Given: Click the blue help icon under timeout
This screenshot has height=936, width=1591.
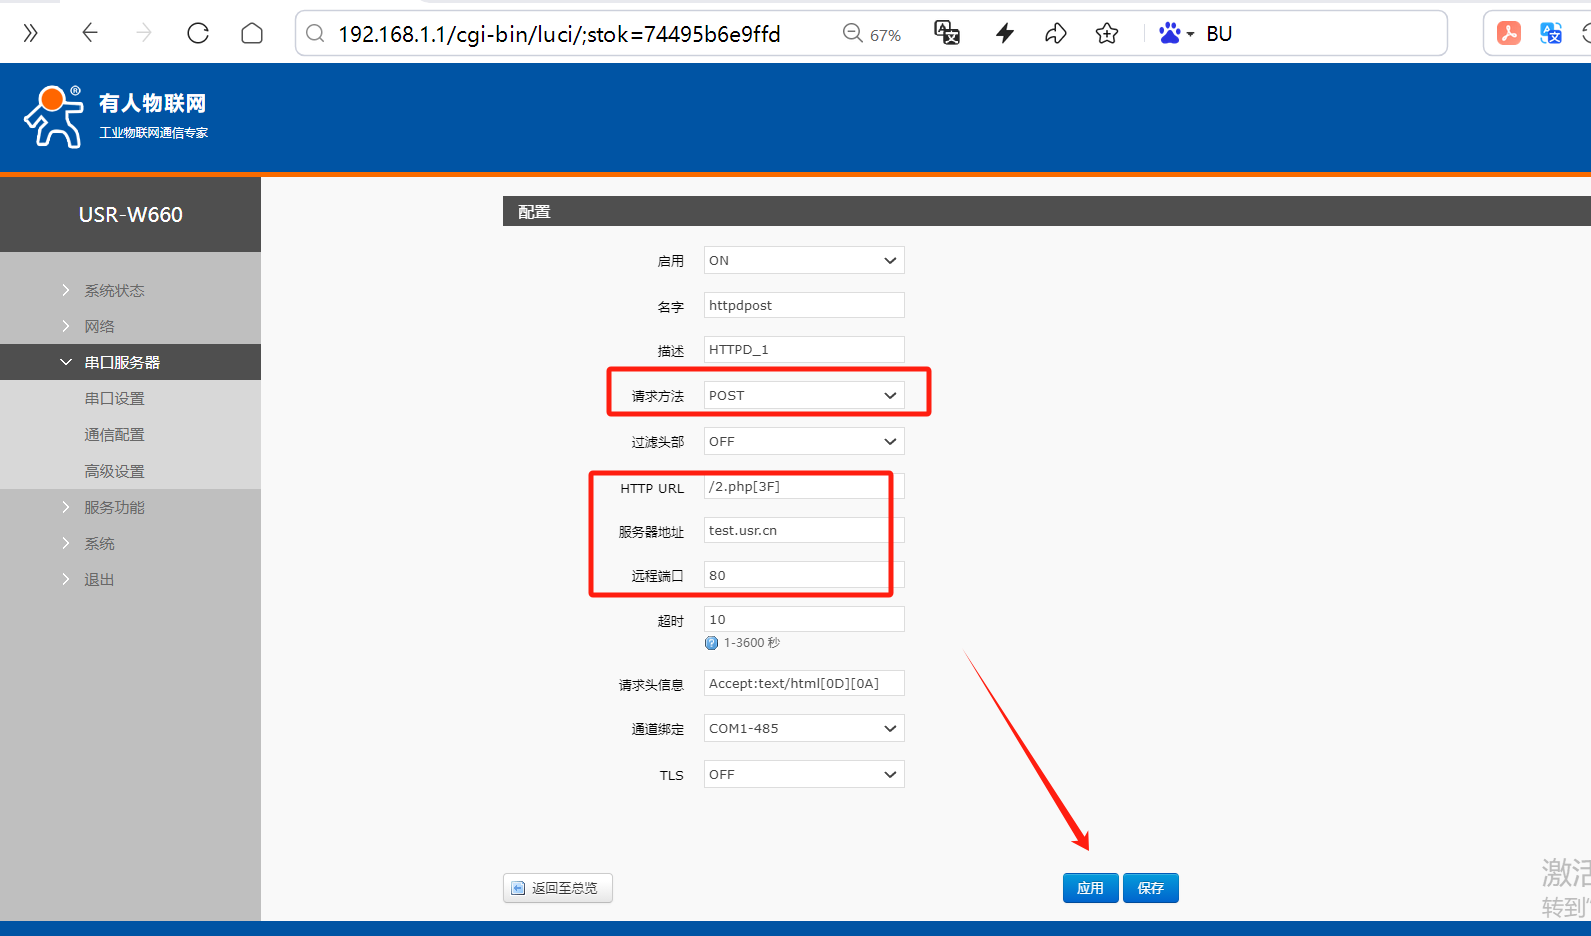Looking at the screenshot, I should 712,643.
